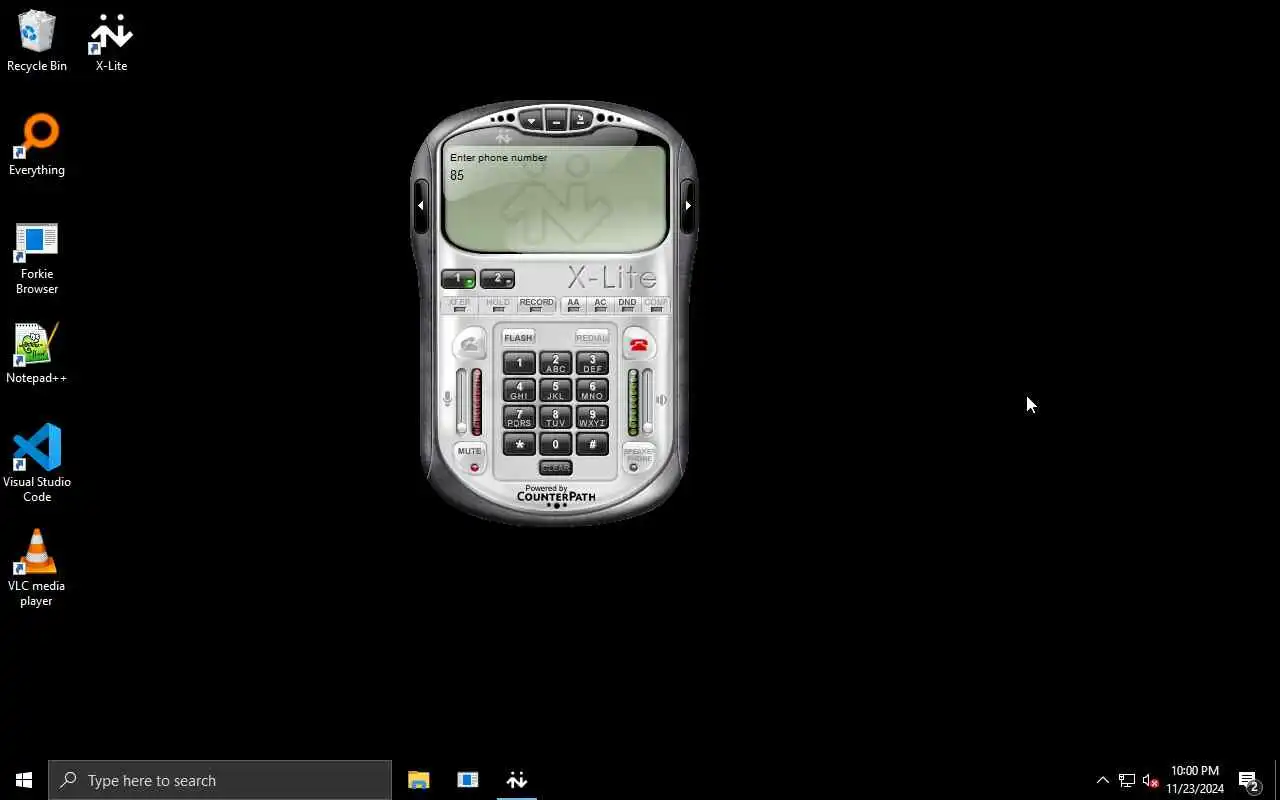Screen dimensions: 1280x800
Task: Dial keypad digit 5 JKL
Action: point(555,390)
